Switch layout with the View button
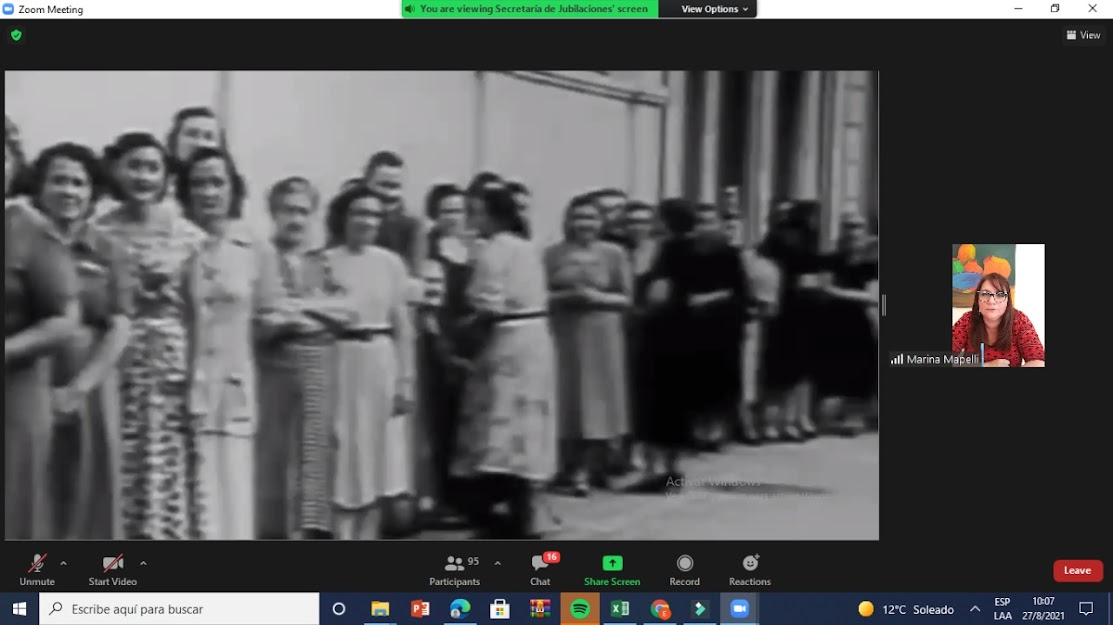This screenshot has height=625, width=1113. point(1083,35)
